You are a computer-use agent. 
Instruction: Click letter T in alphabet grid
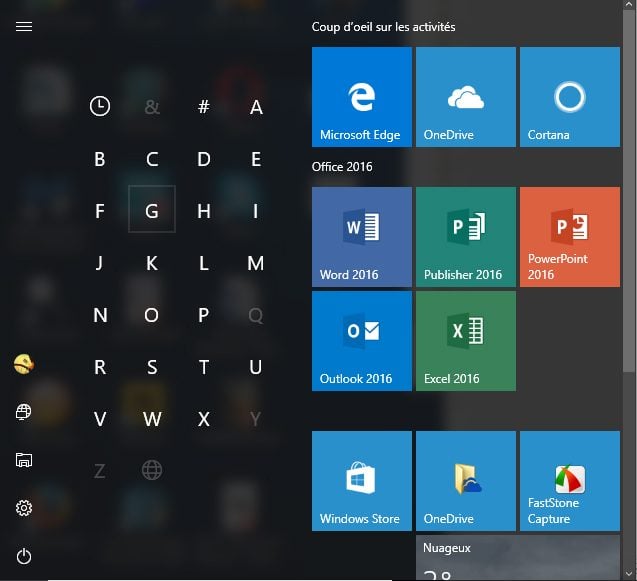204,366
